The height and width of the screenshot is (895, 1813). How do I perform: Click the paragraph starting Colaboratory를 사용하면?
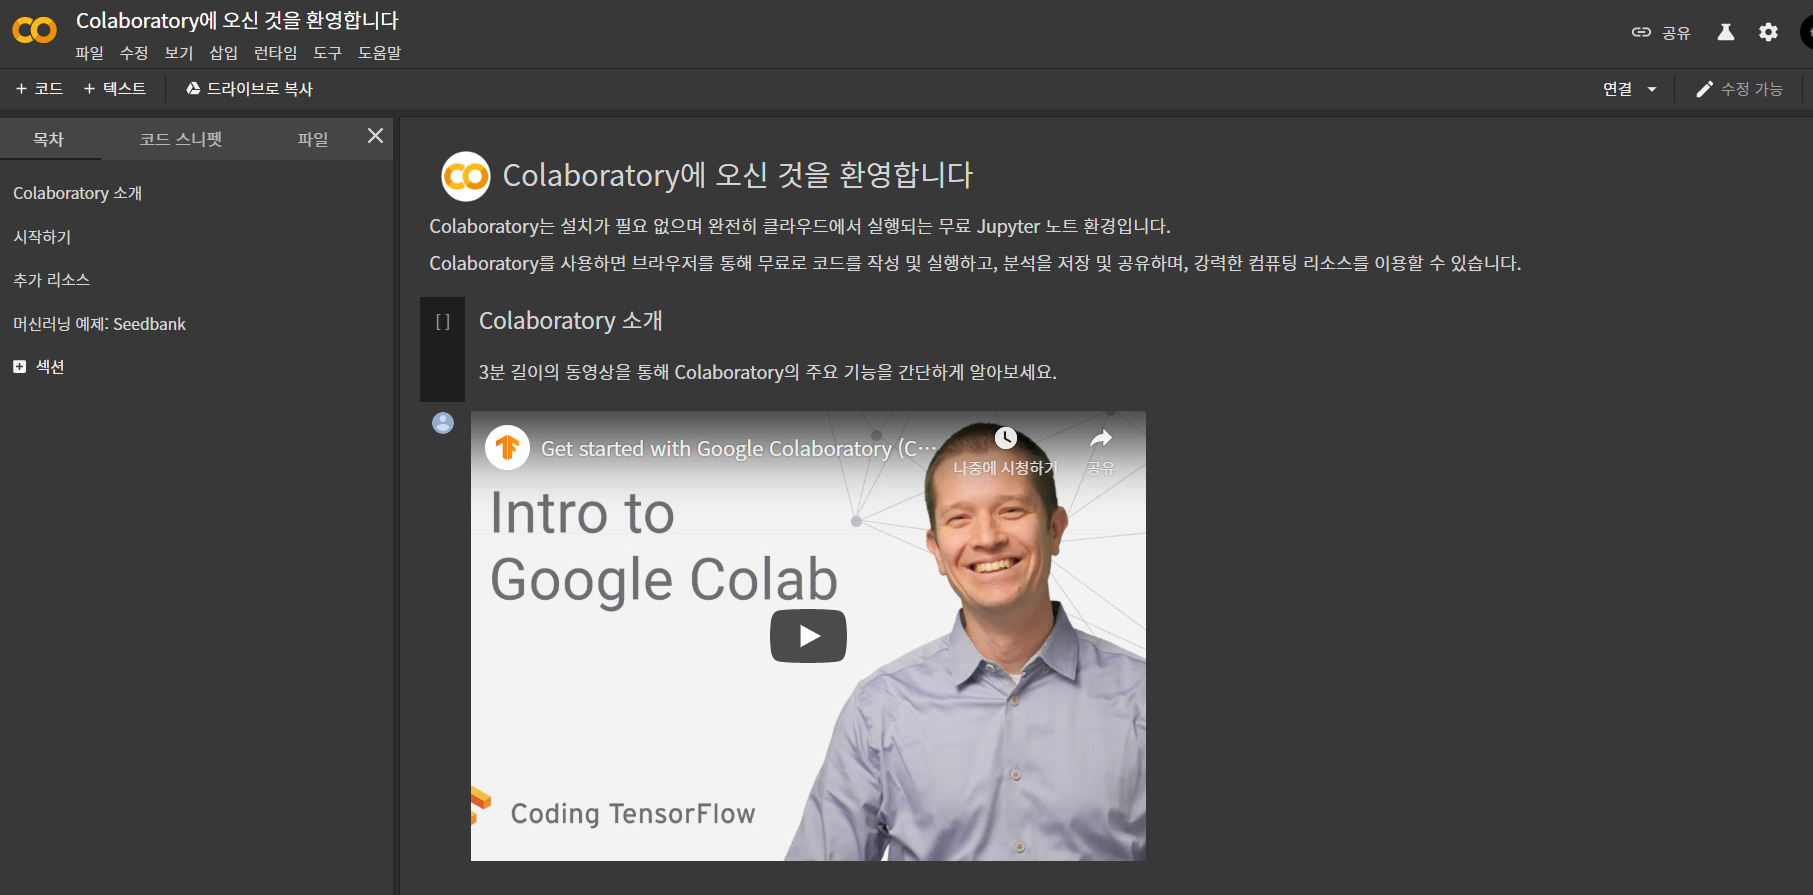(975, 263)
